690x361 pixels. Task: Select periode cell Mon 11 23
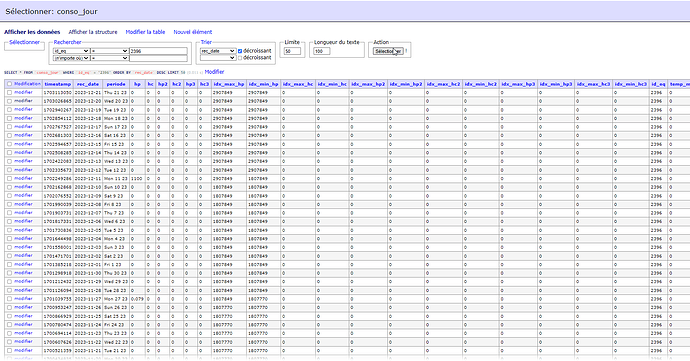click(x=116, y=179)
